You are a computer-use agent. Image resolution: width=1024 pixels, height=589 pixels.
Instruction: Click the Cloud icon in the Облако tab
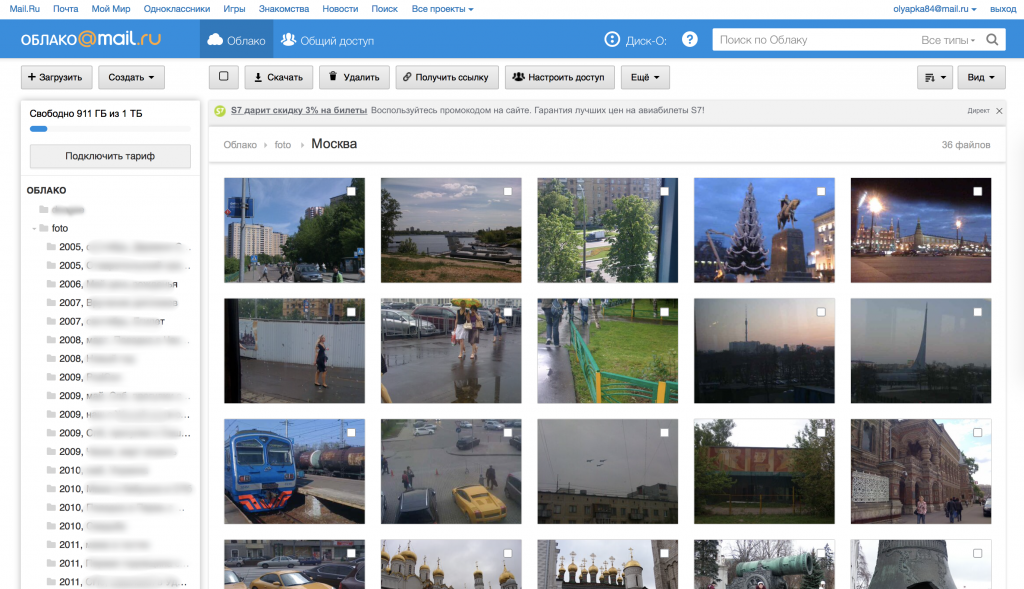pos(215,40)
